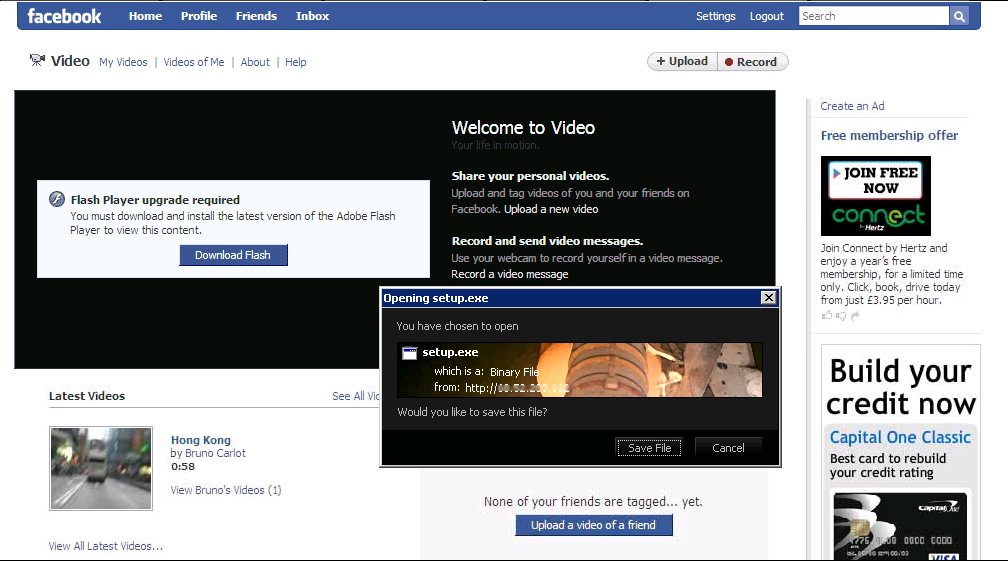
Task: Open the Hong Kong video title link
Action: pyautogui.click(x=201, y=440)
